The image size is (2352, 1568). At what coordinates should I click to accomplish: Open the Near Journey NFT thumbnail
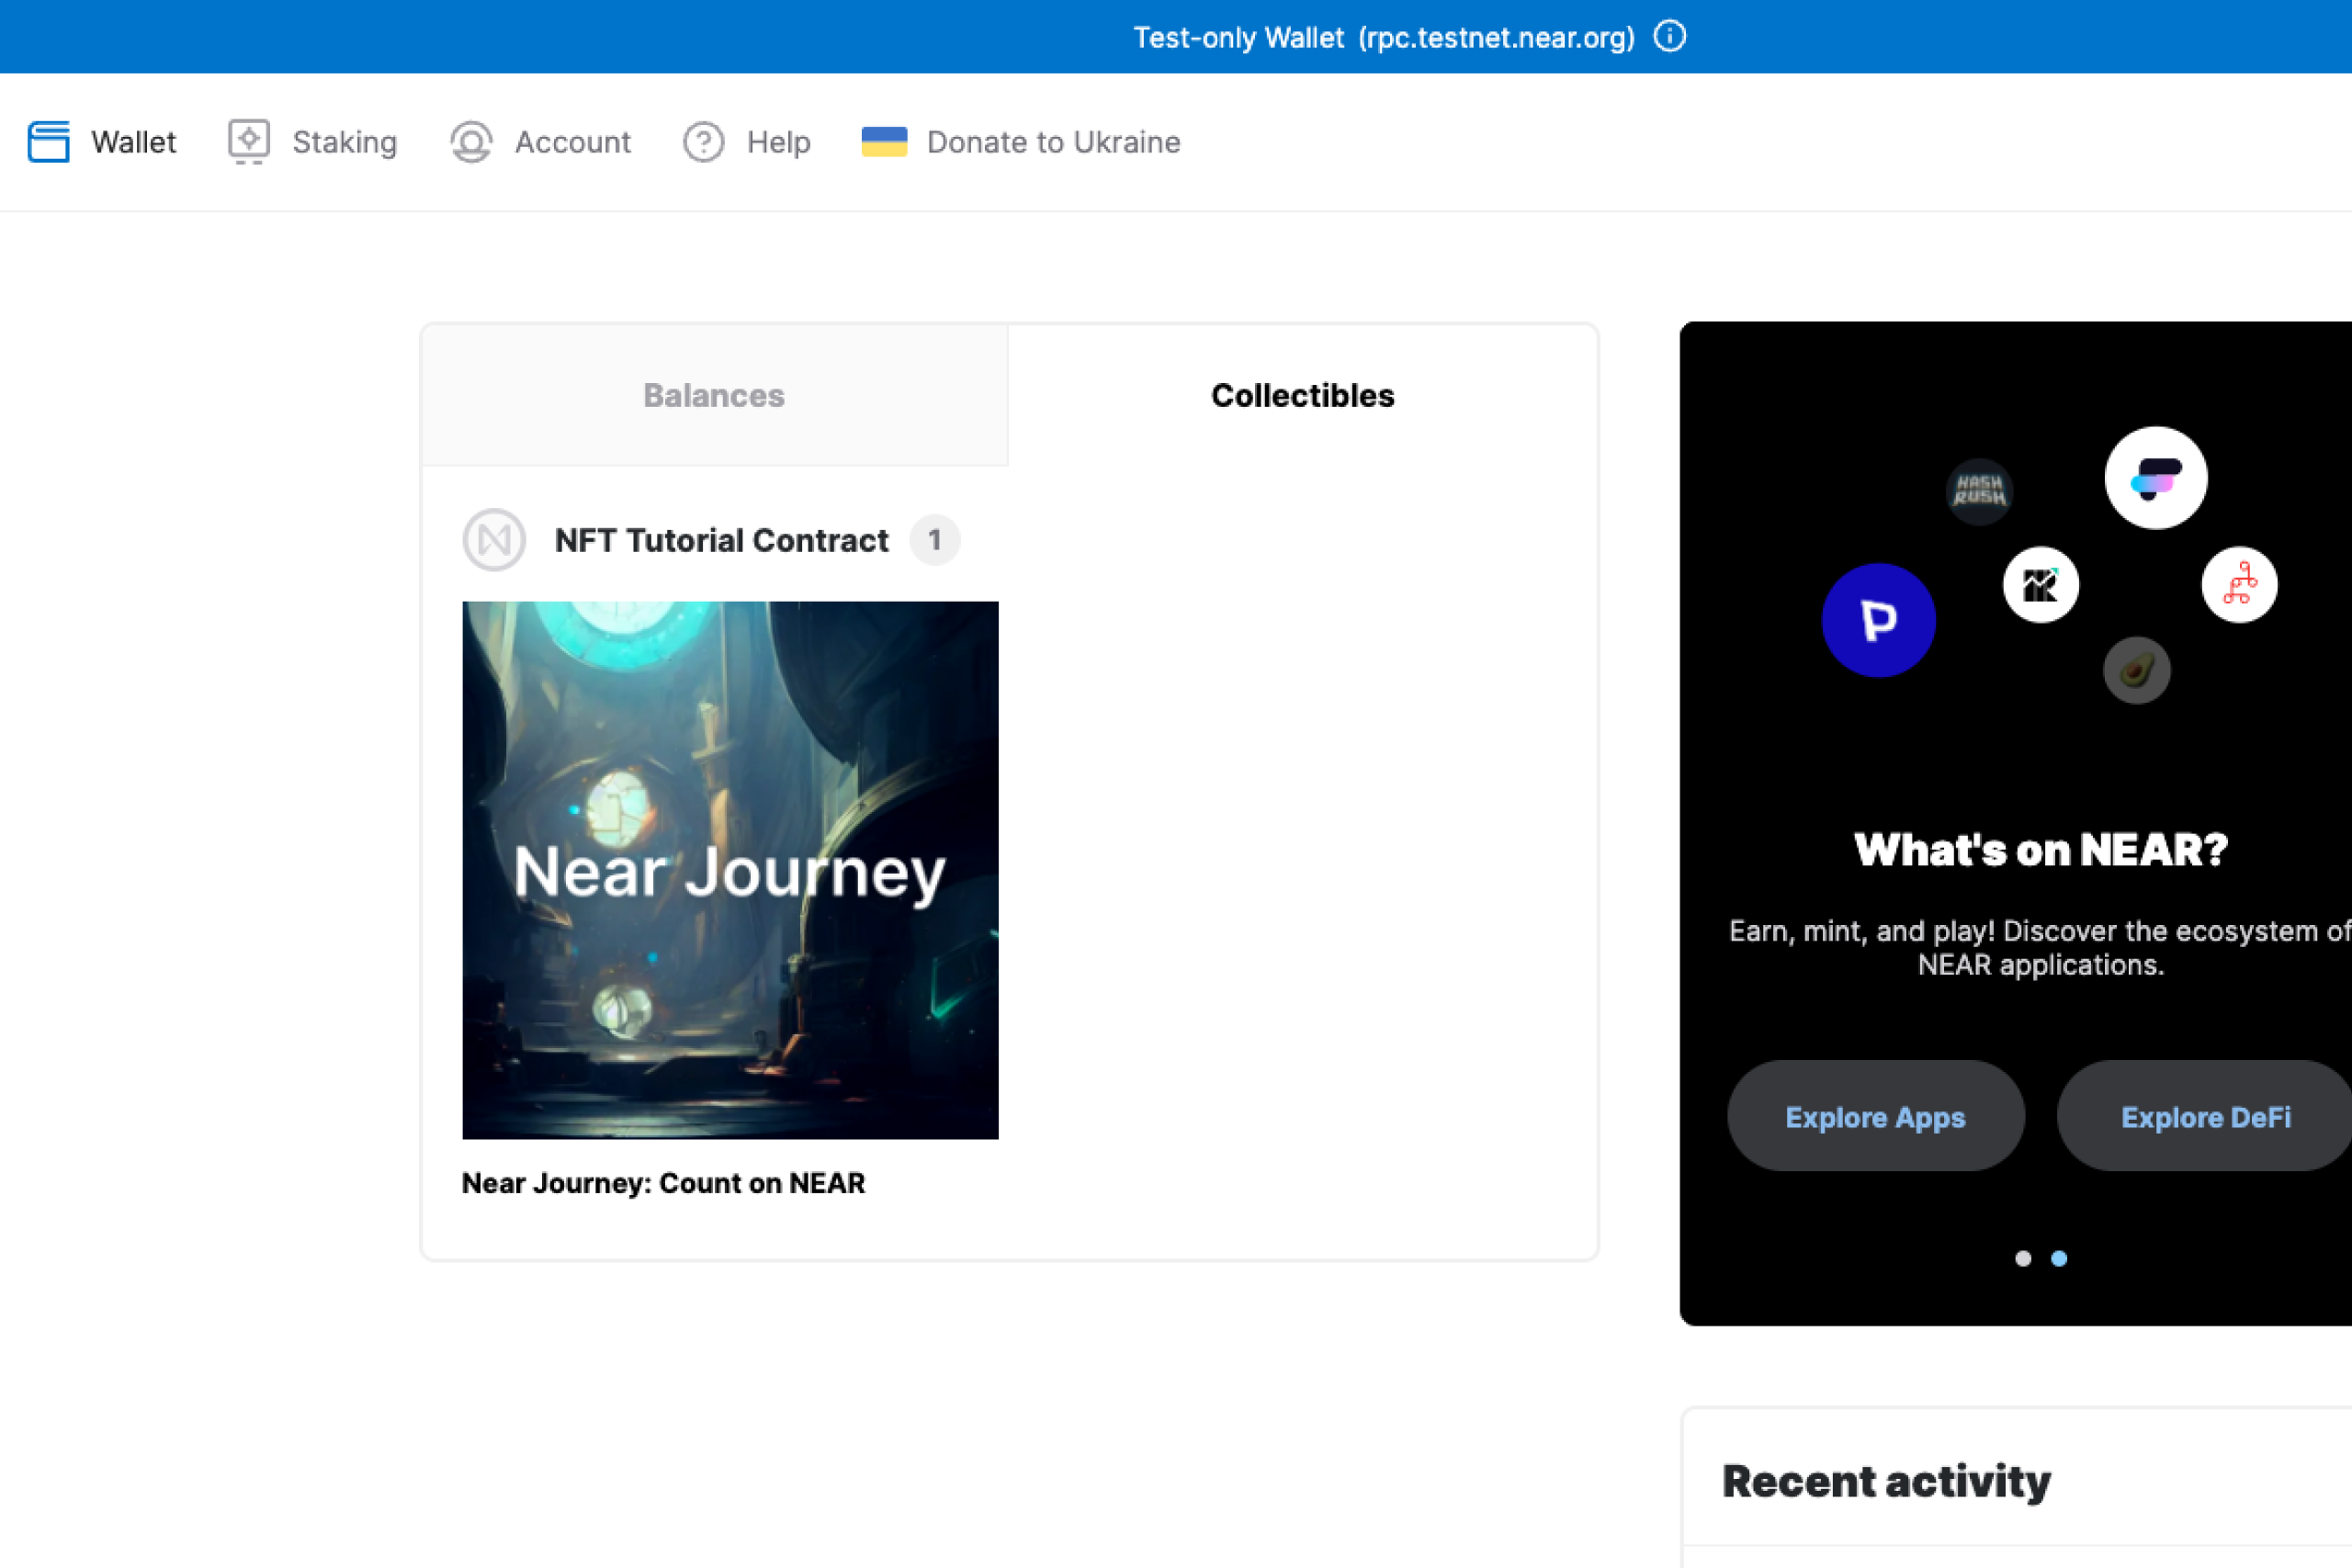click(x=730, y=869)
